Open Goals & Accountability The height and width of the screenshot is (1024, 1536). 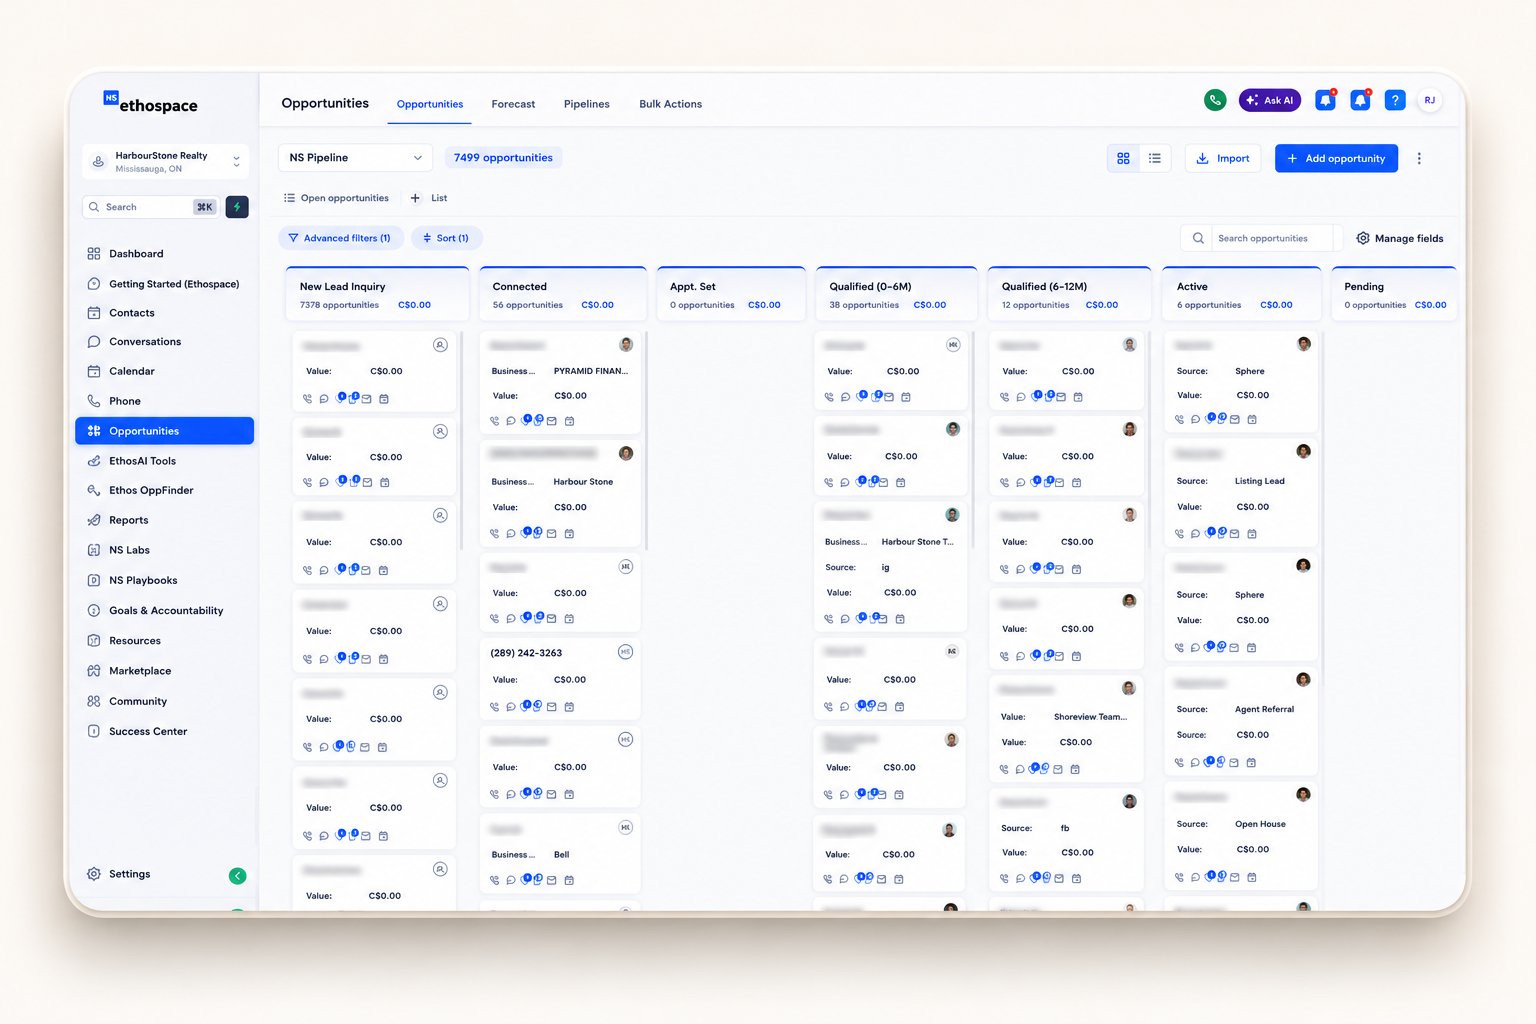tap(165, 611)
